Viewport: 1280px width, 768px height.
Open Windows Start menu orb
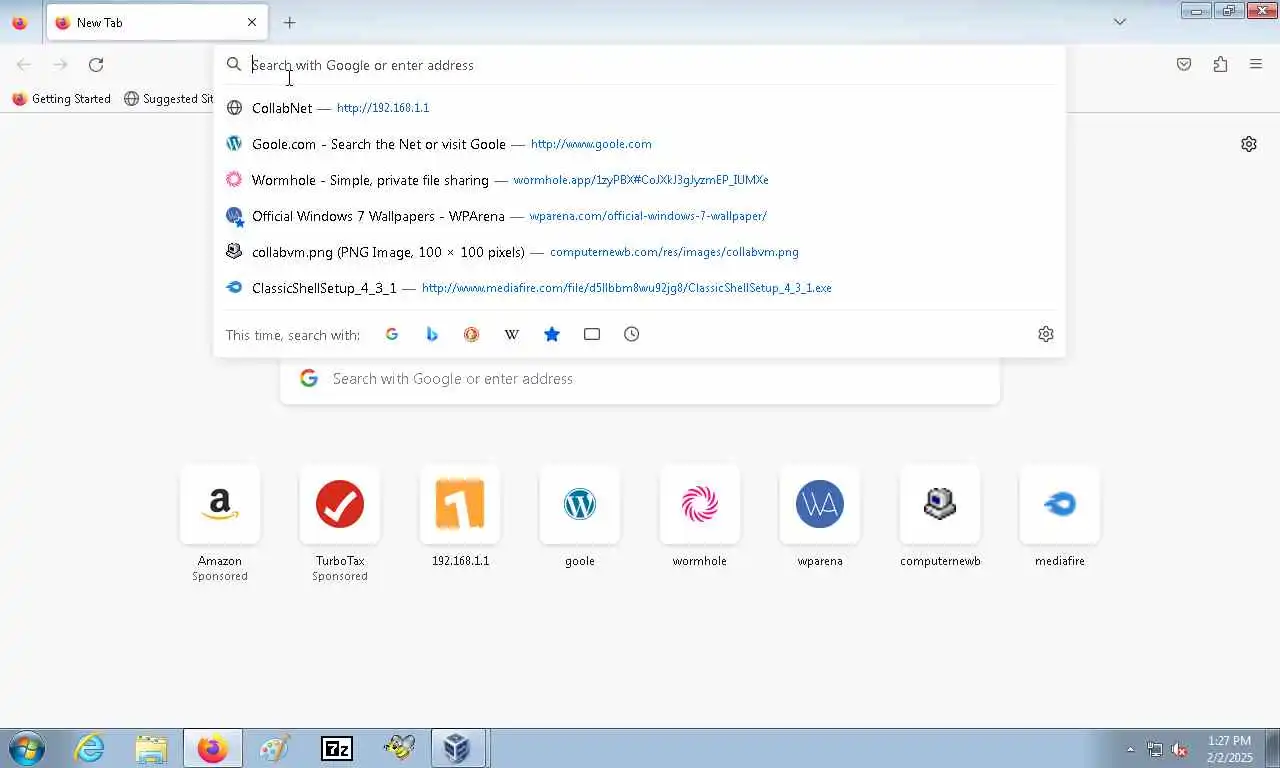click(x=27, y=748)
